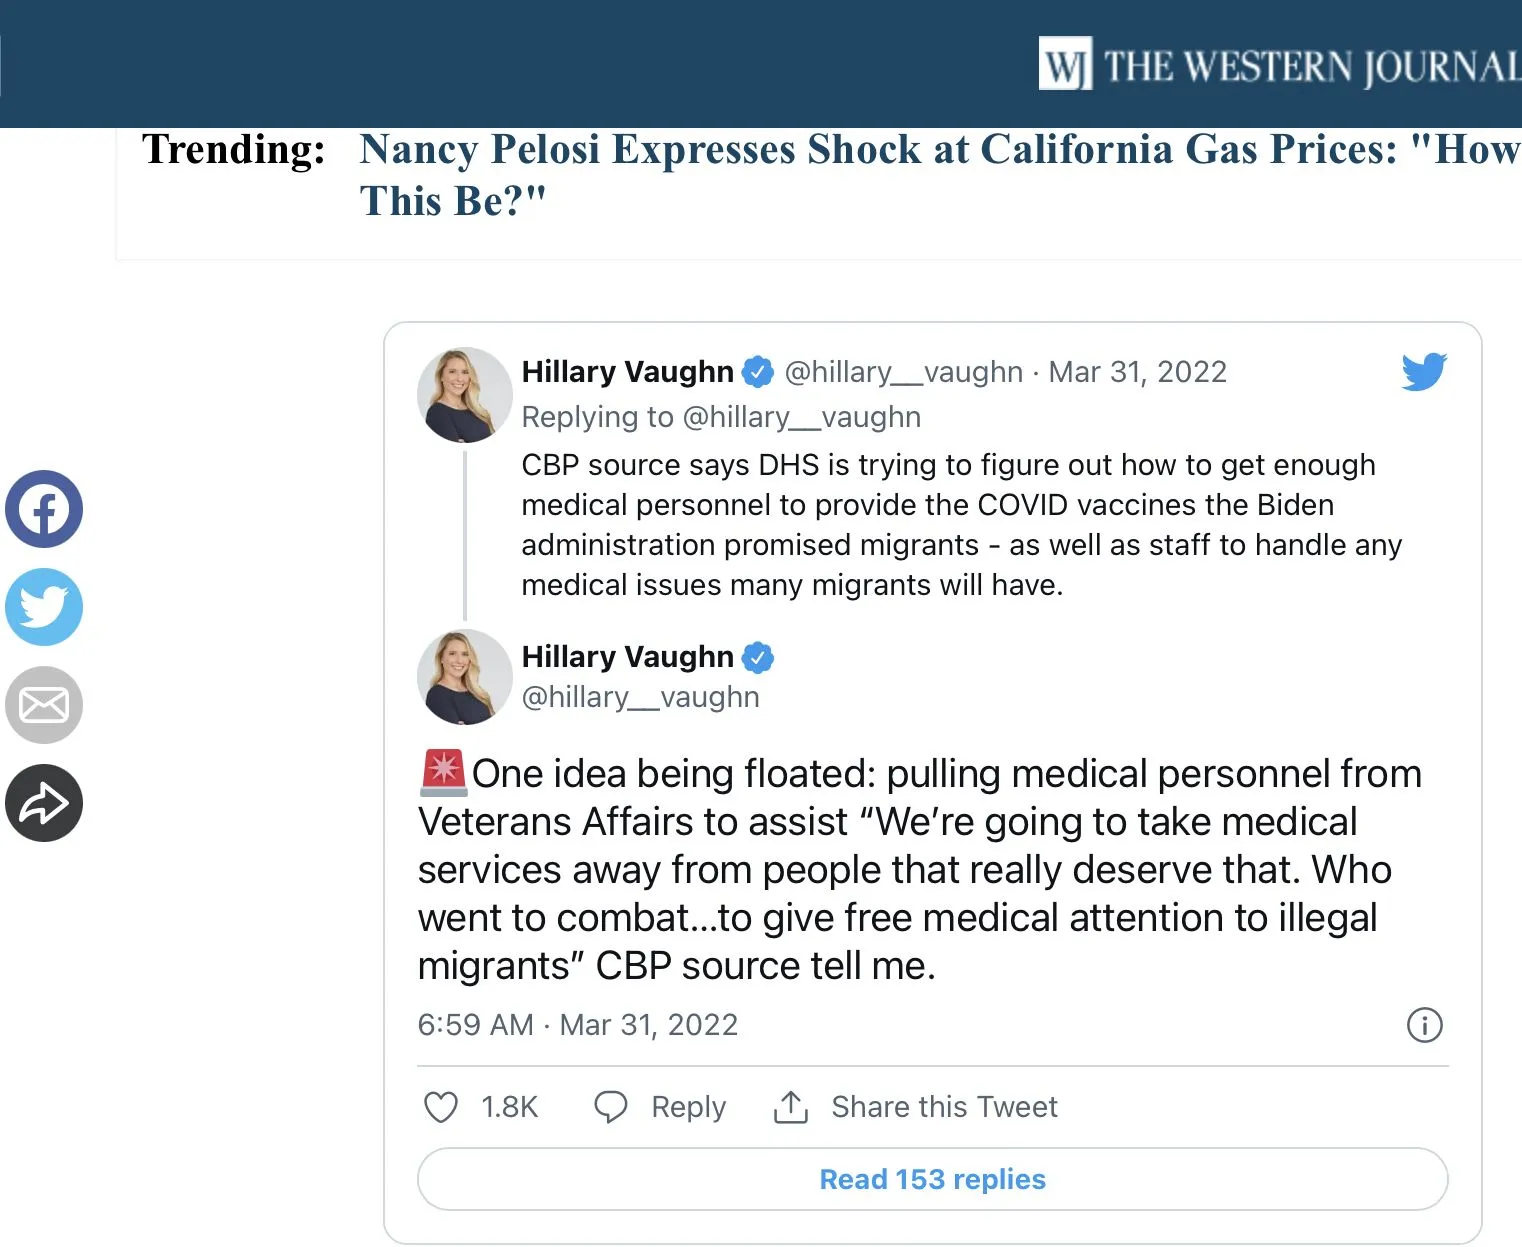This screenshot has width=1522, height=1247.
Task: Click the Reply label under the tweet
Action: pyautogui.click(x=688, y=1107)
